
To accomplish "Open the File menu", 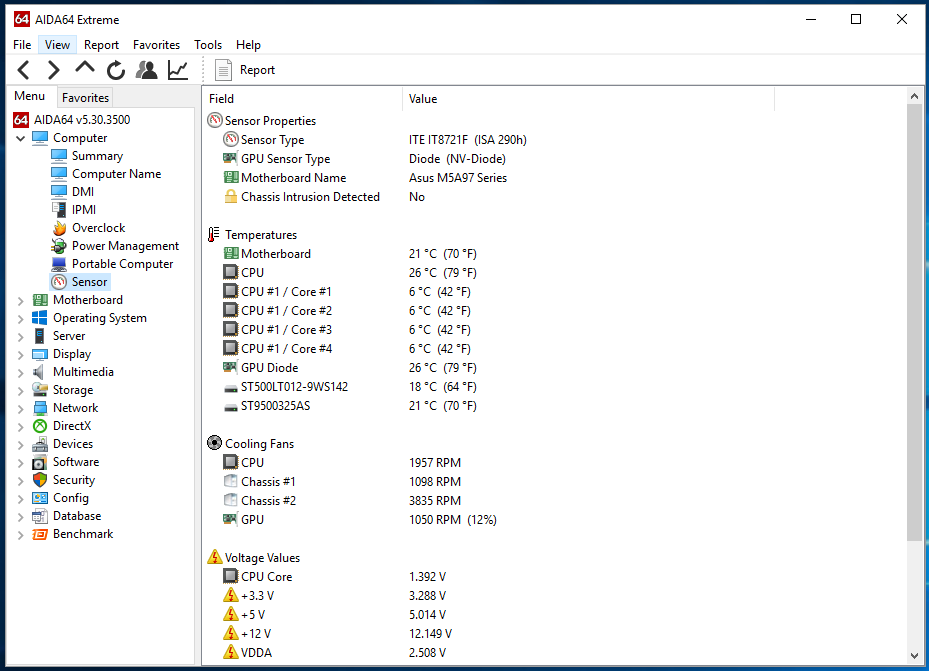I will (22, 45).
